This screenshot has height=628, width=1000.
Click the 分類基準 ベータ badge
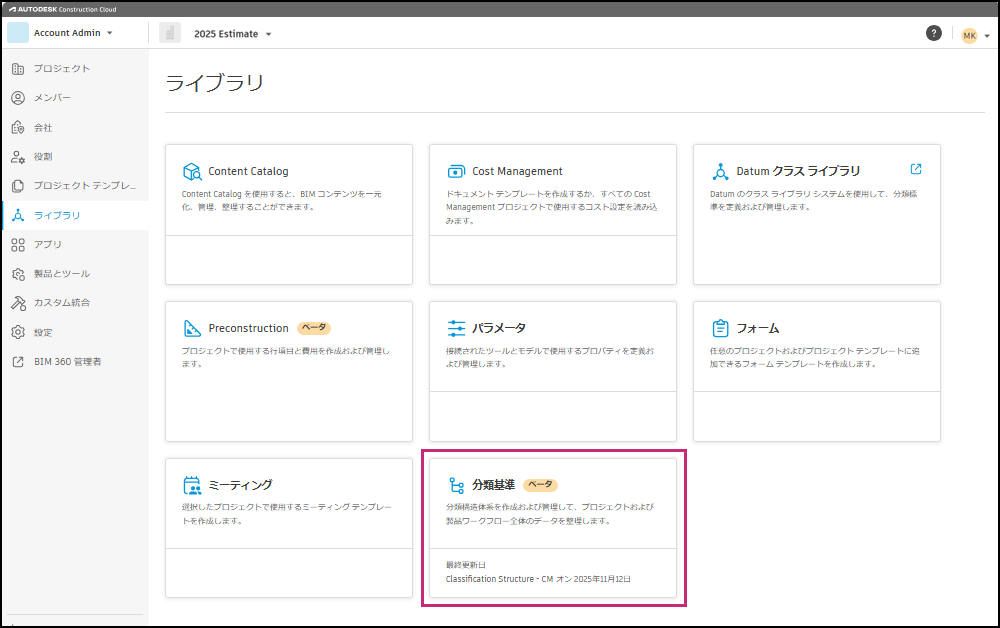(x=540, y=485)
